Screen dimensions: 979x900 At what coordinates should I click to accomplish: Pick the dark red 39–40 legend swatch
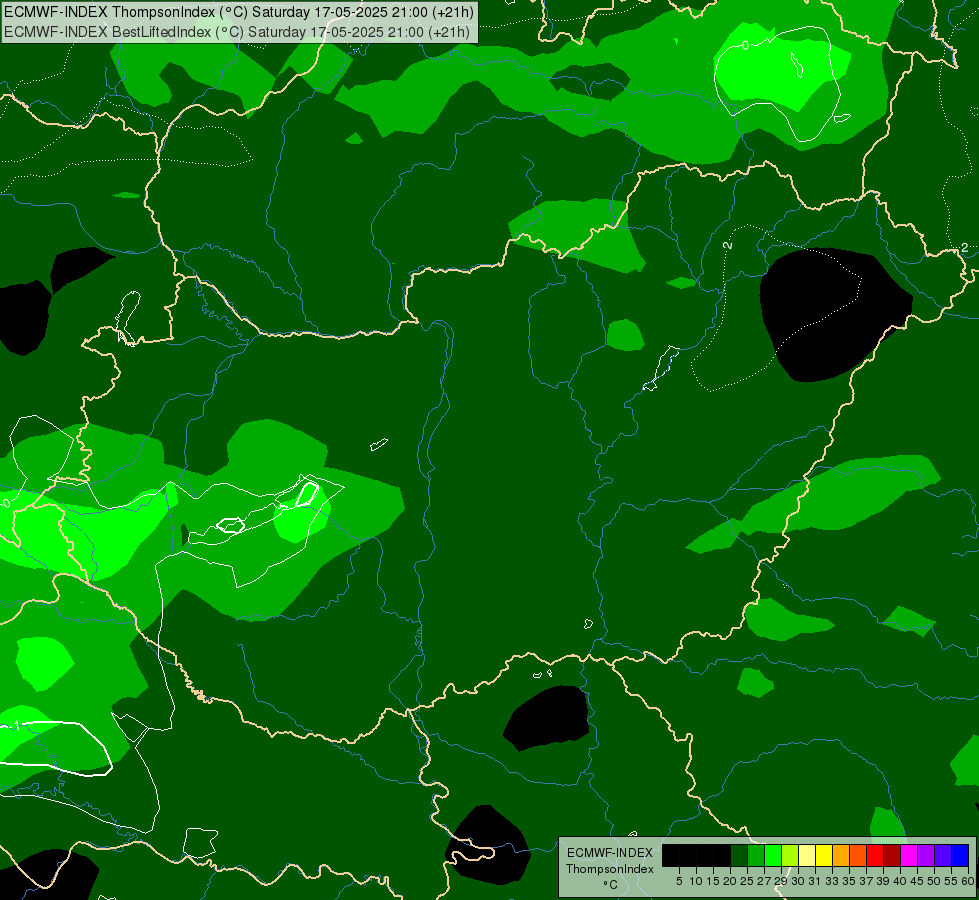point(892,855)
